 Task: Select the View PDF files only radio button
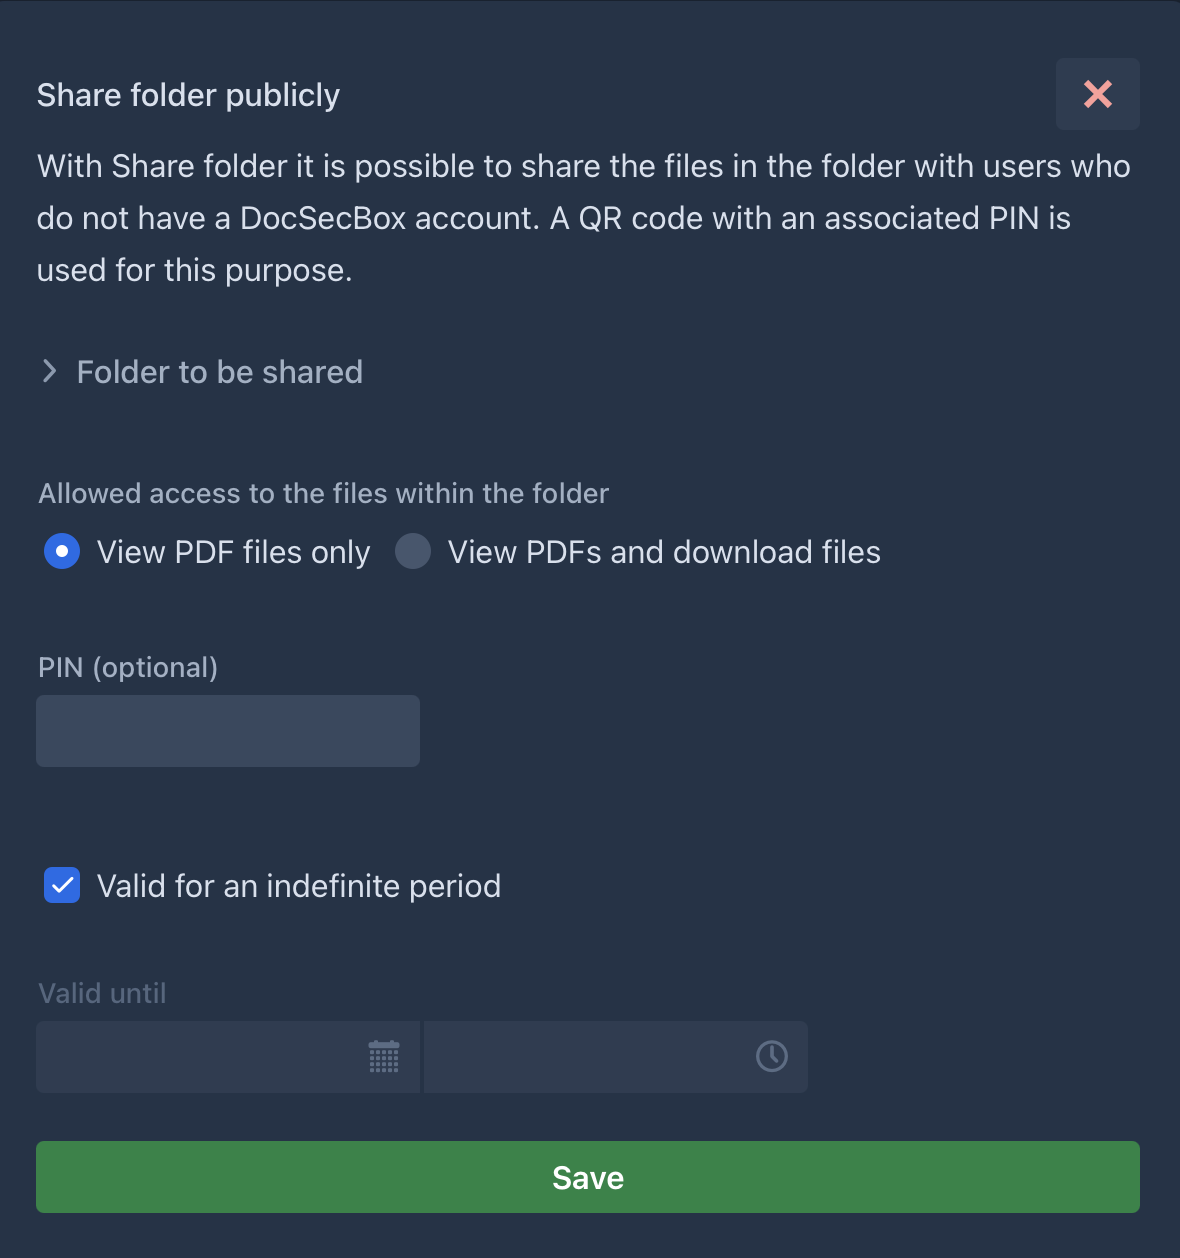point(62,551)
